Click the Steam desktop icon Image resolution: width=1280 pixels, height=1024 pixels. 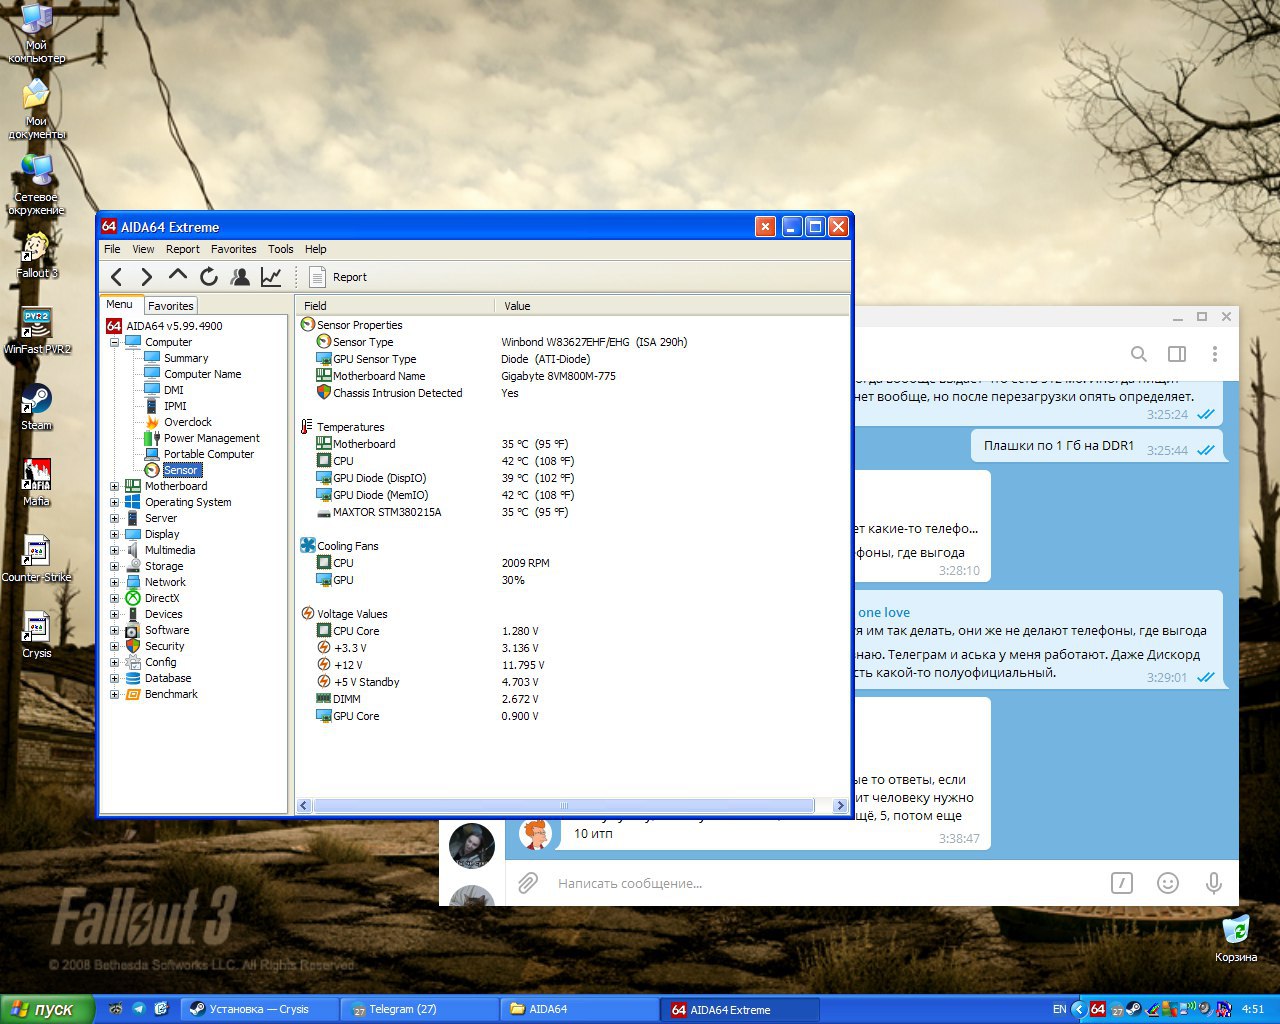pos(37,406)
